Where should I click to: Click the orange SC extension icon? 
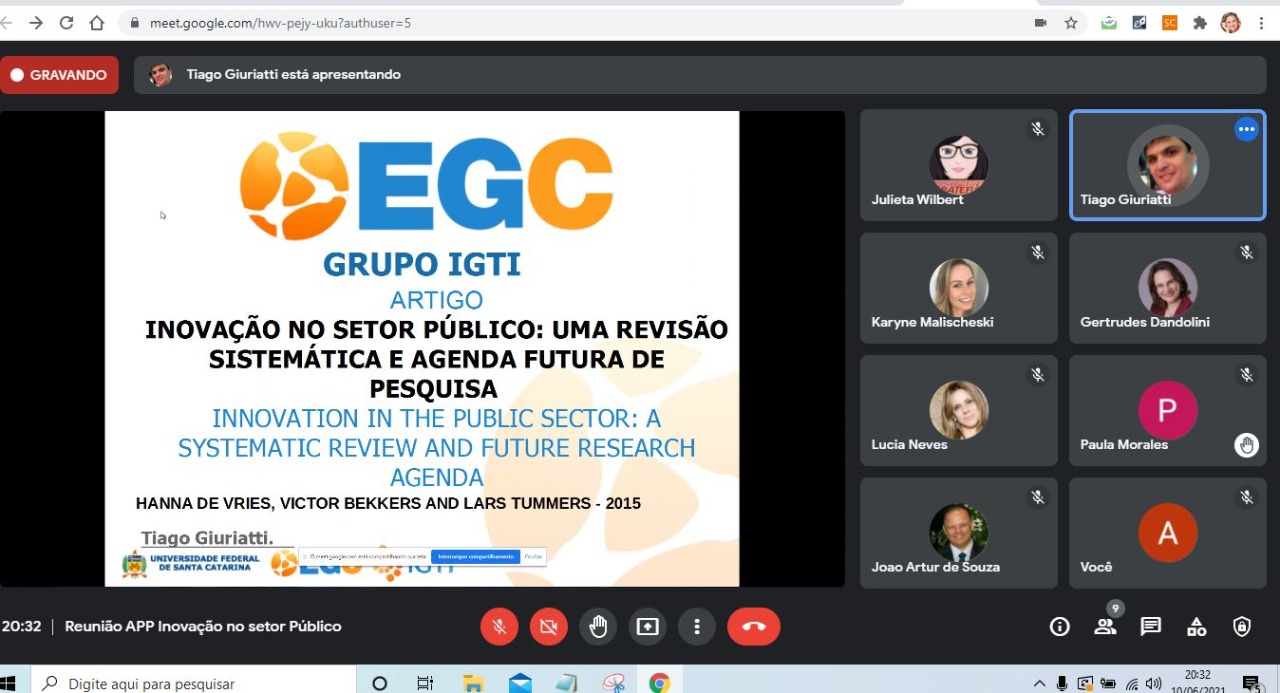click(1170, 22)
